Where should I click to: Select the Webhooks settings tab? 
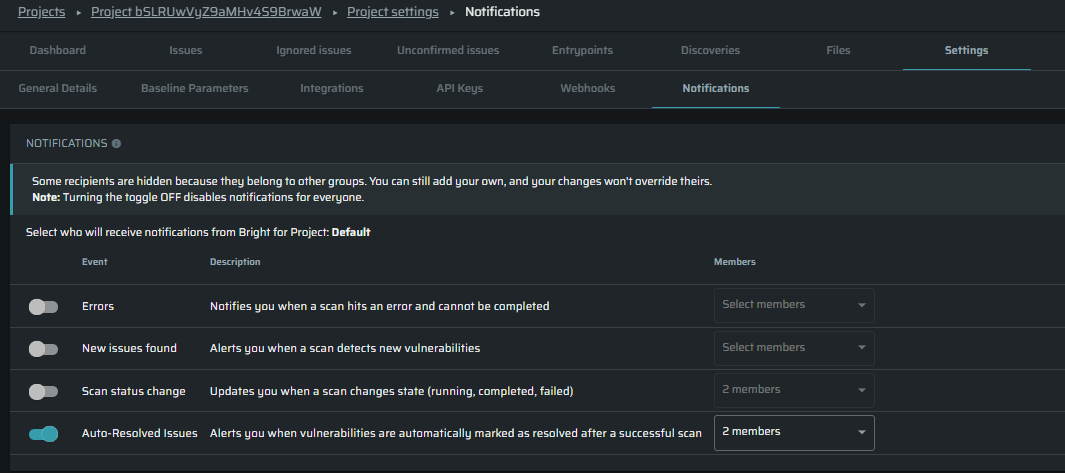coord(588,88)
